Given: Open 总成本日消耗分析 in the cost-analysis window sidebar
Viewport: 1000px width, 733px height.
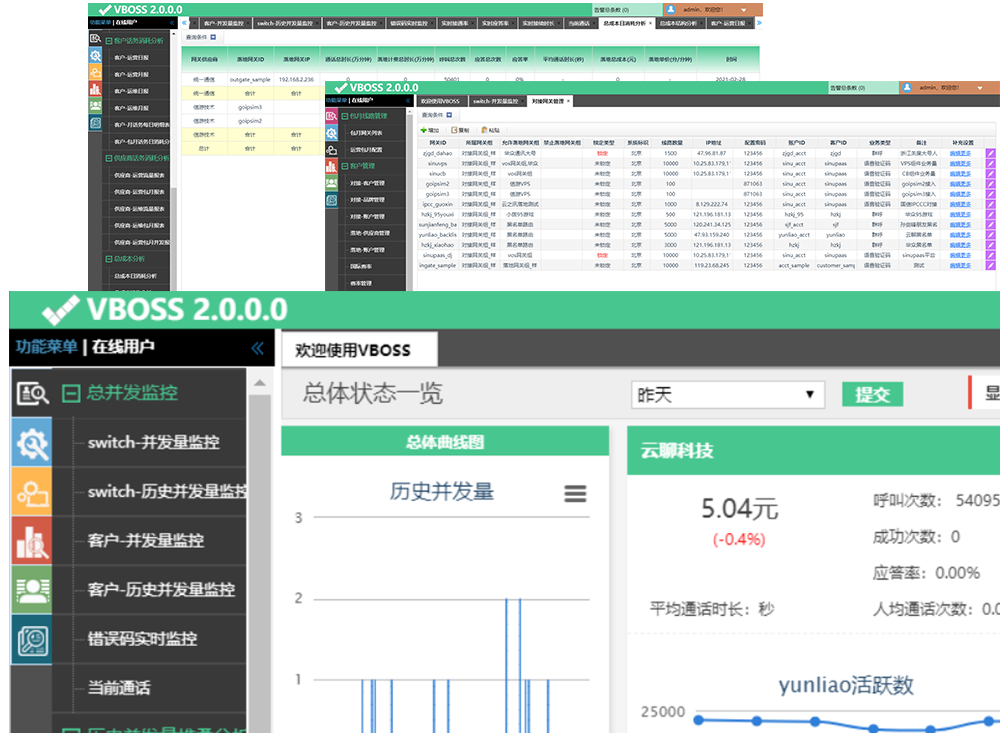Looking at the screenshot, I should [135, 276].
